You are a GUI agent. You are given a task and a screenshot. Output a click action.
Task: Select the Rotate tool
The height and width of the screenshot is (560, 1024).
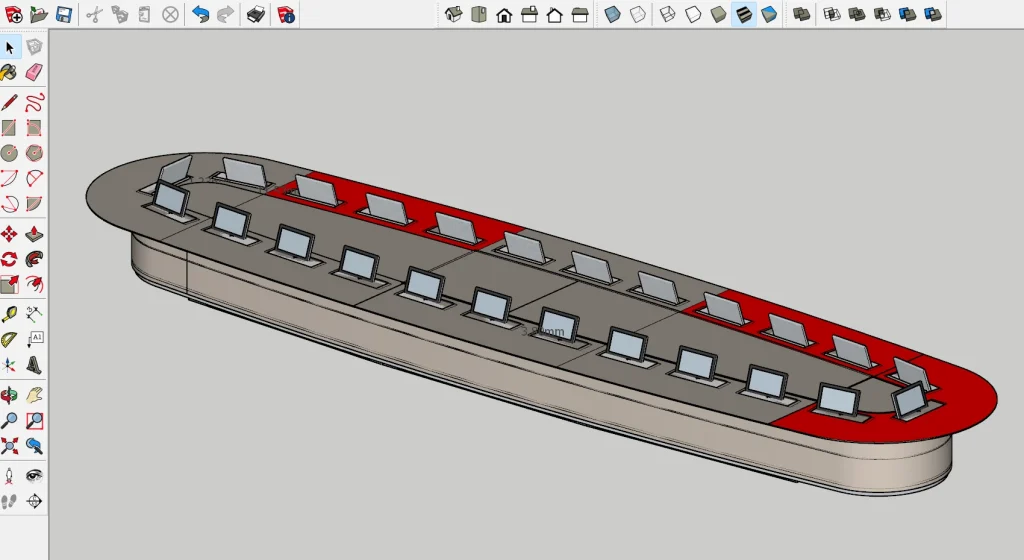pyautogui.click(x=9, y=259)
